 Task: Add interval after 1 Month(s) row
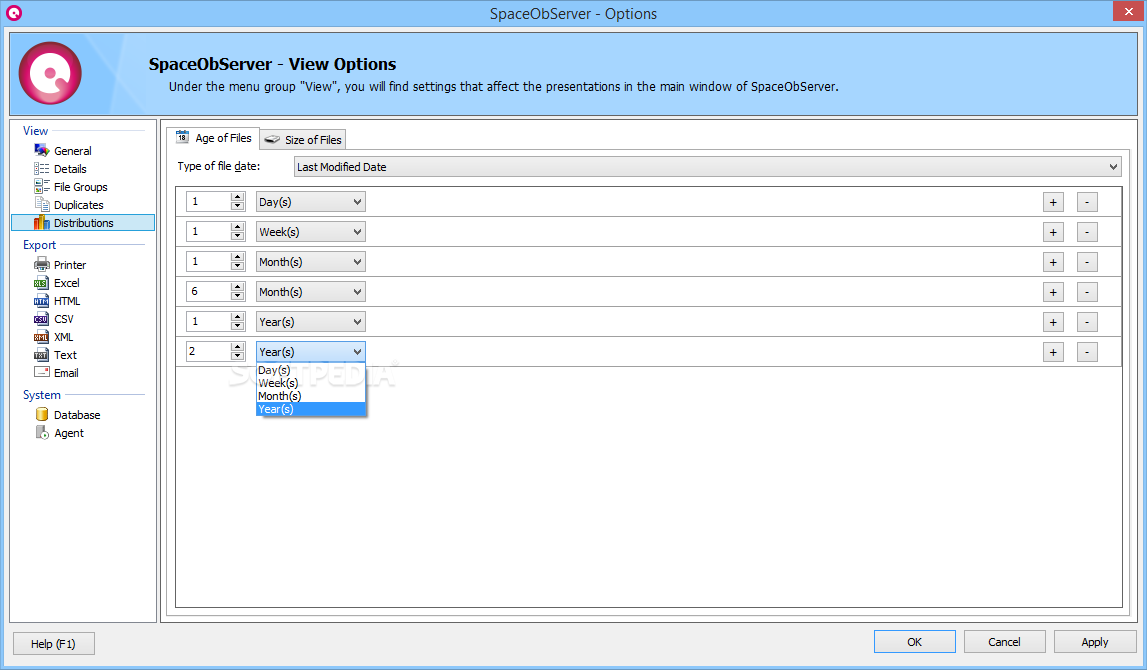(x=1053, y=262)
